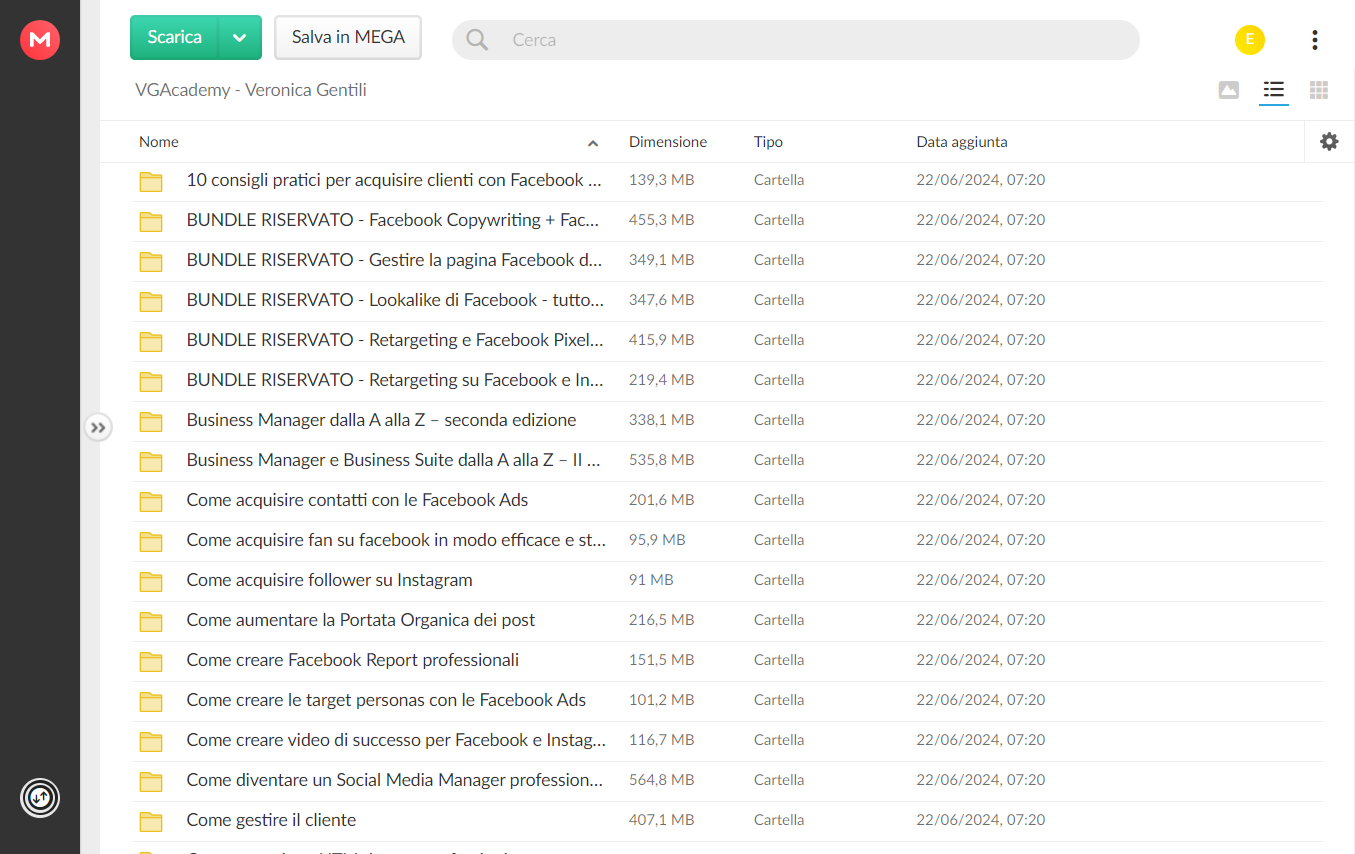Select the Come gestire il cliente folder
The width and height of the screenshot is (1355, 854).
tap(728, 820)
